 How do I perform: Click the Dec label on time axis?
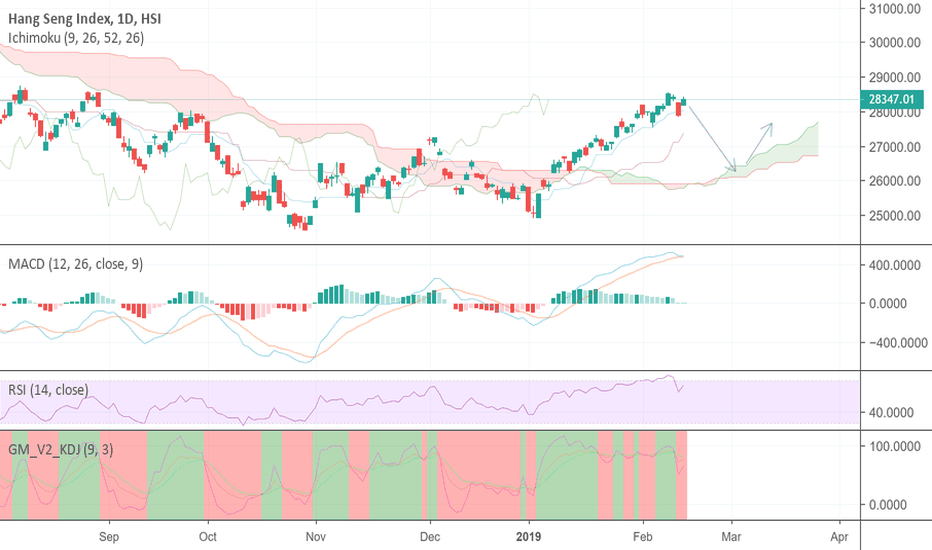[x=430, y=537]
